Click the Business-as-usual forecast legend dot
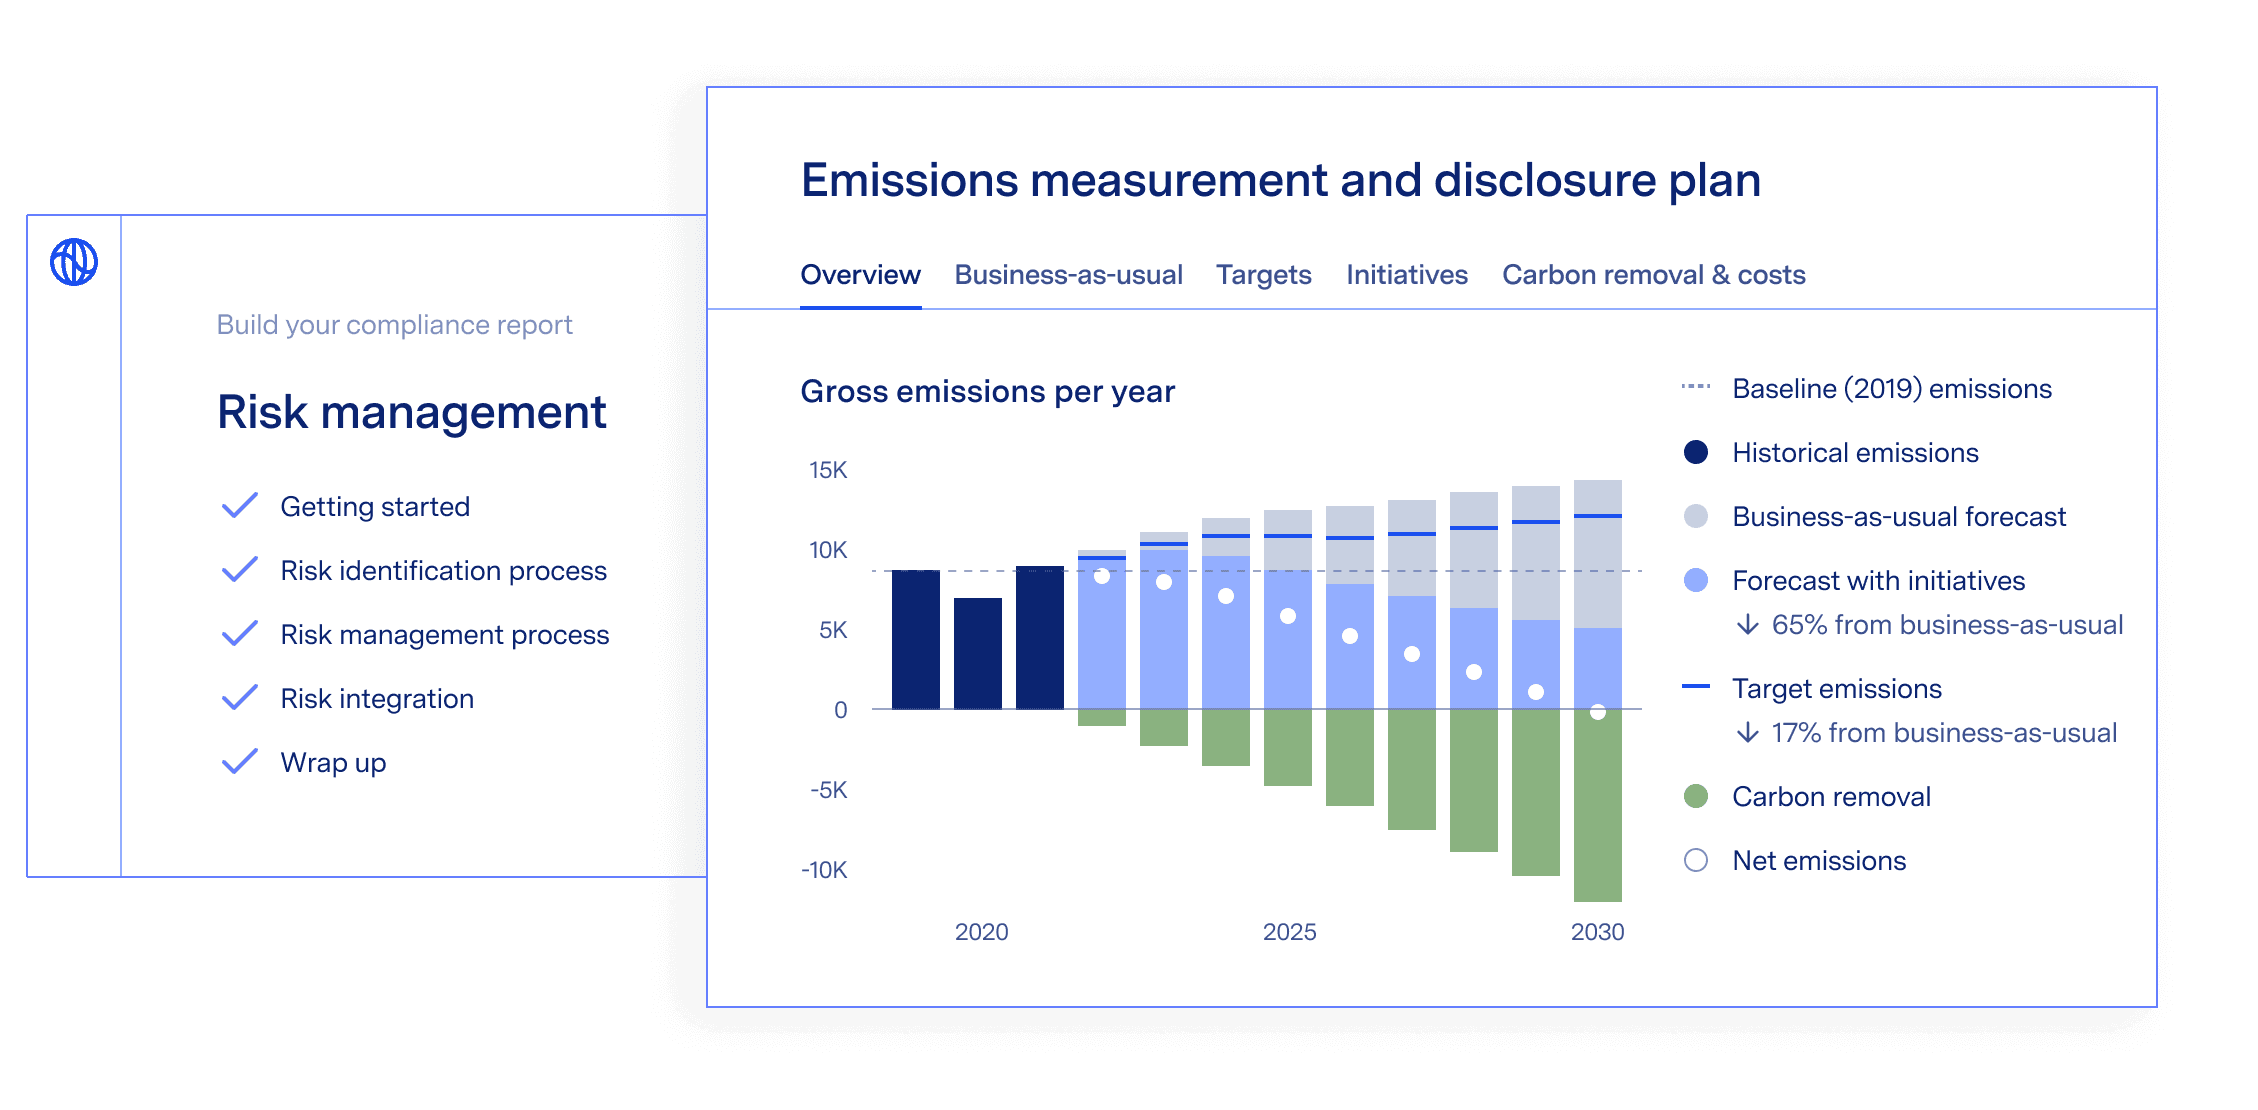2258x1110 pixels. tap(1696, 517)
